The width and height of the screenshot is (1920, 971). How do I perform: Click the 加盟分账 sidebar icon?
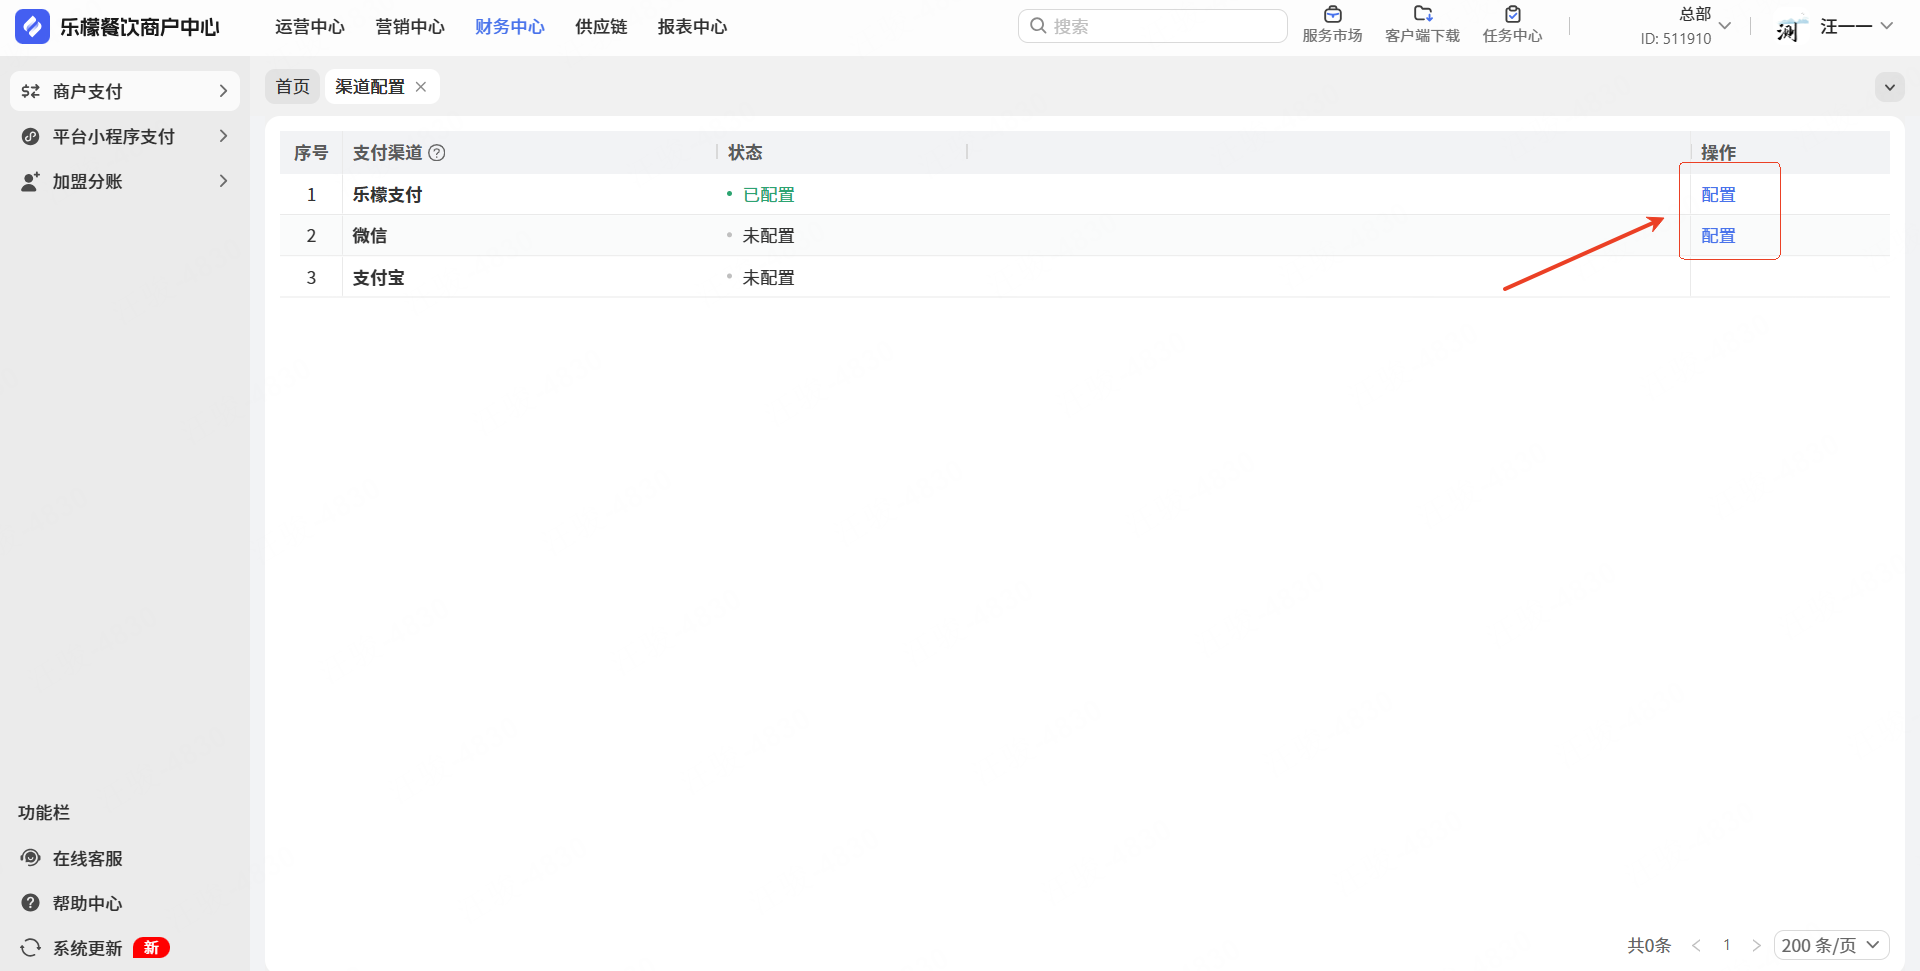click(x=31, y=181)
